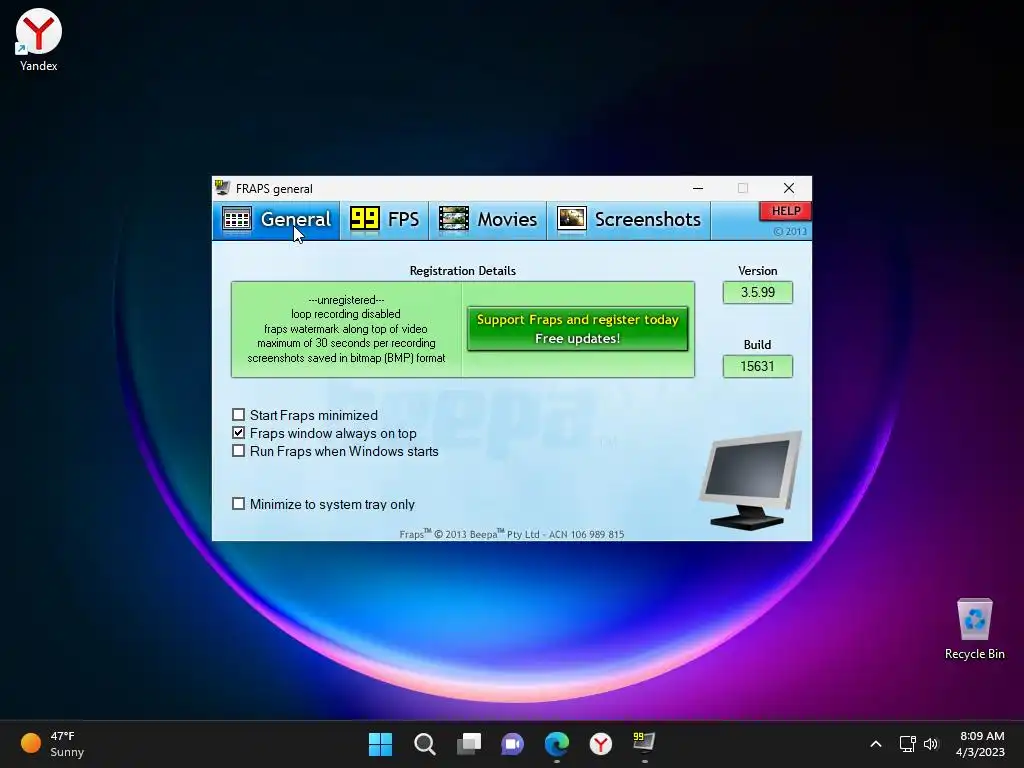Image resolution: width=1024 pixels, height=768 pixels.
Task: Click the monitor image in Fraps
Action: tap(751, 480)
